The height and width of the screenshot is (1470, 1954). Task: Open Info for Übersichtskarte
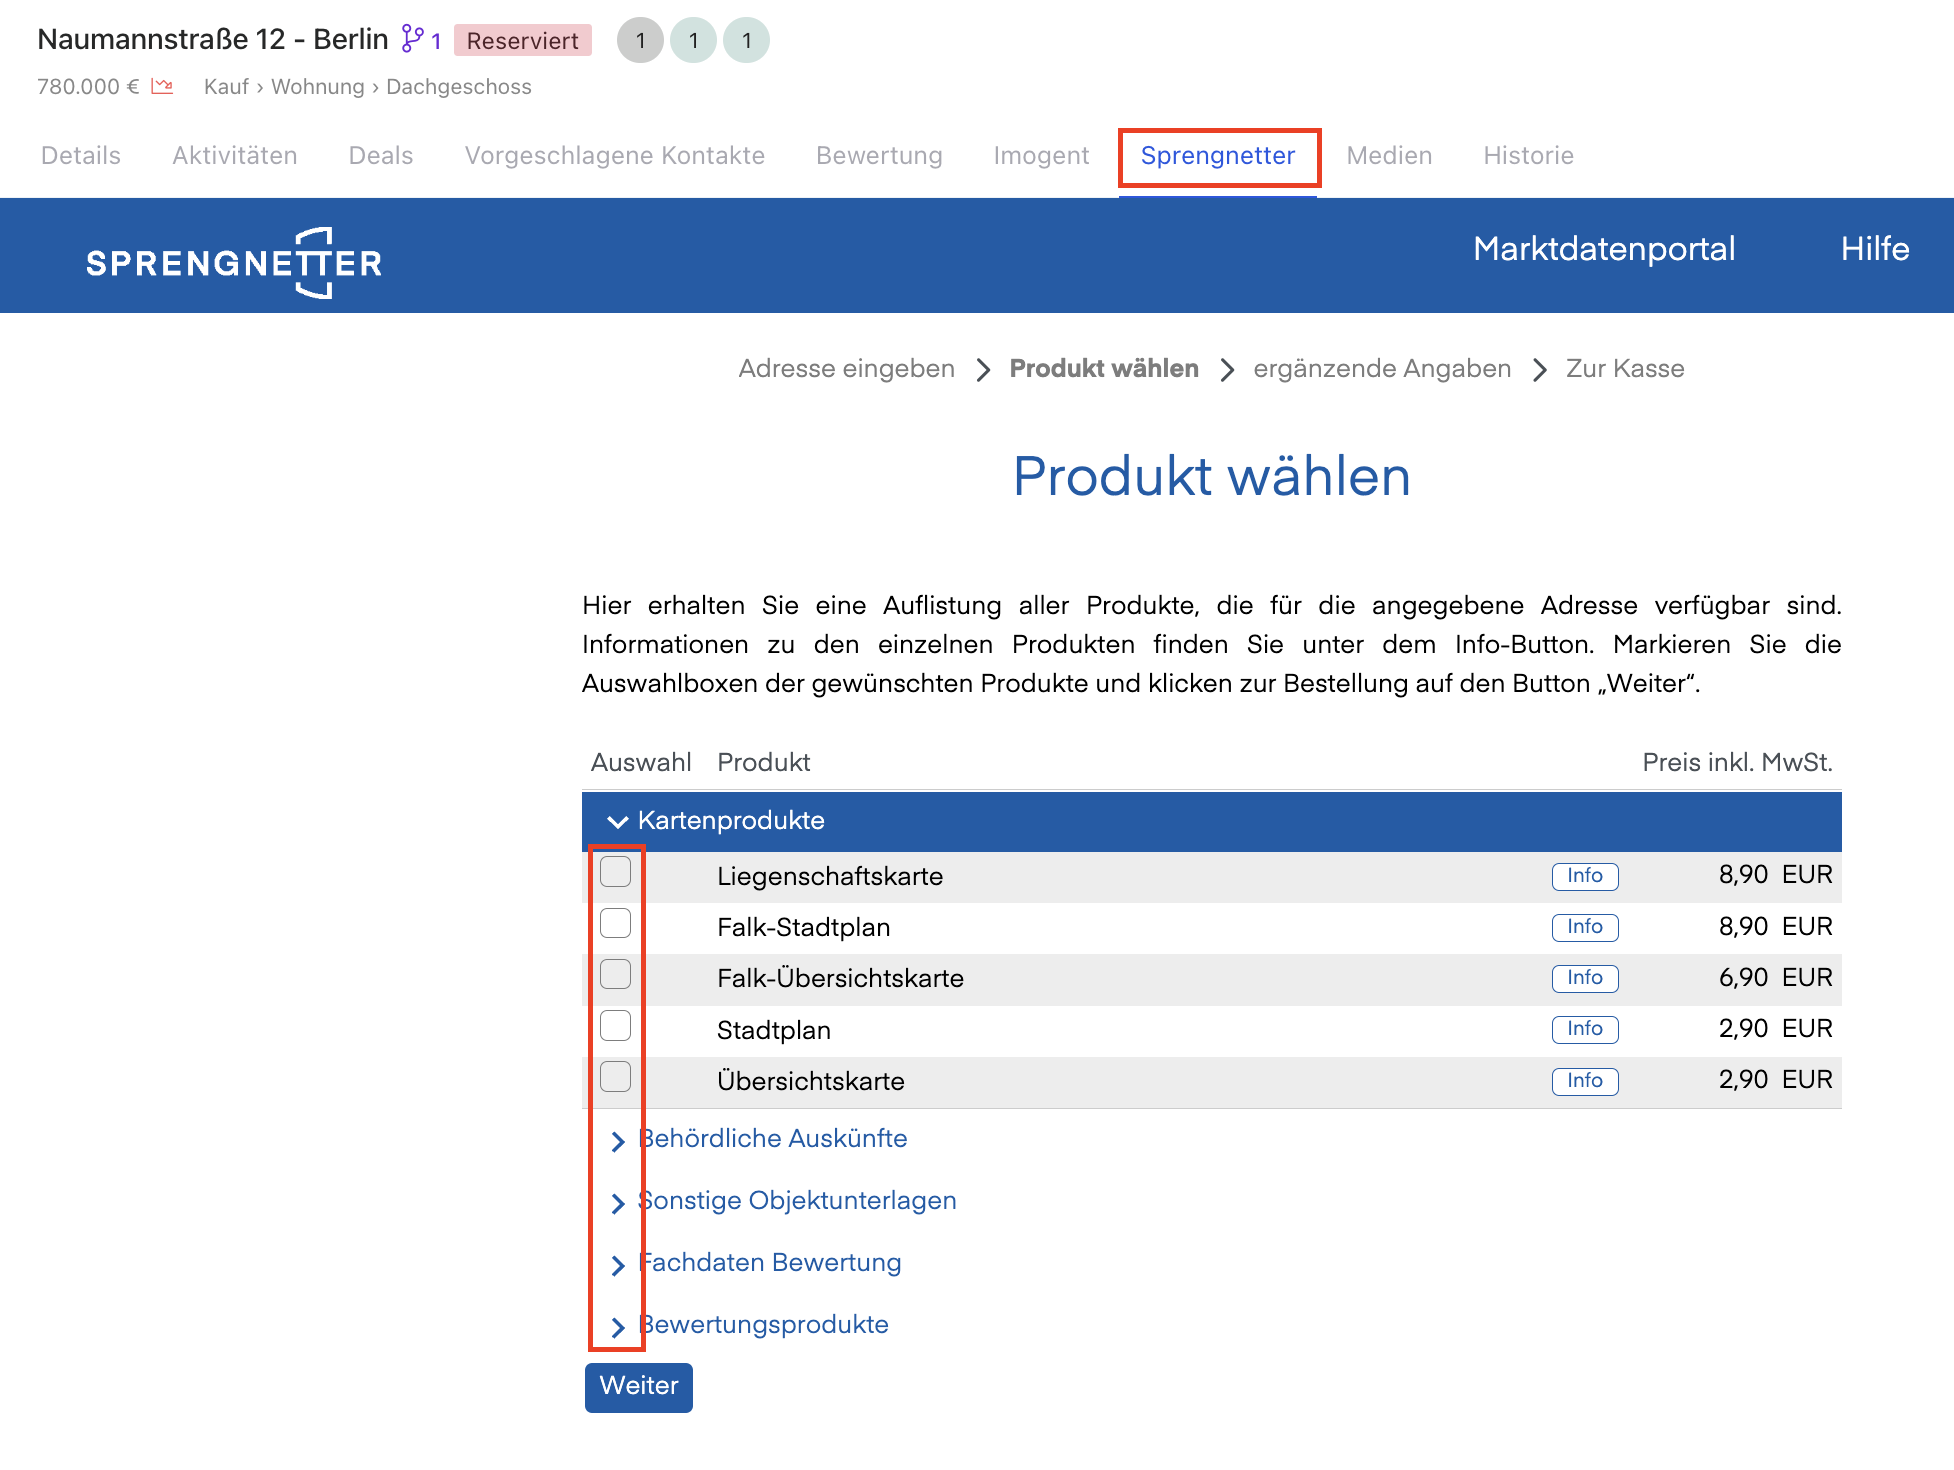(1584, 1081)
